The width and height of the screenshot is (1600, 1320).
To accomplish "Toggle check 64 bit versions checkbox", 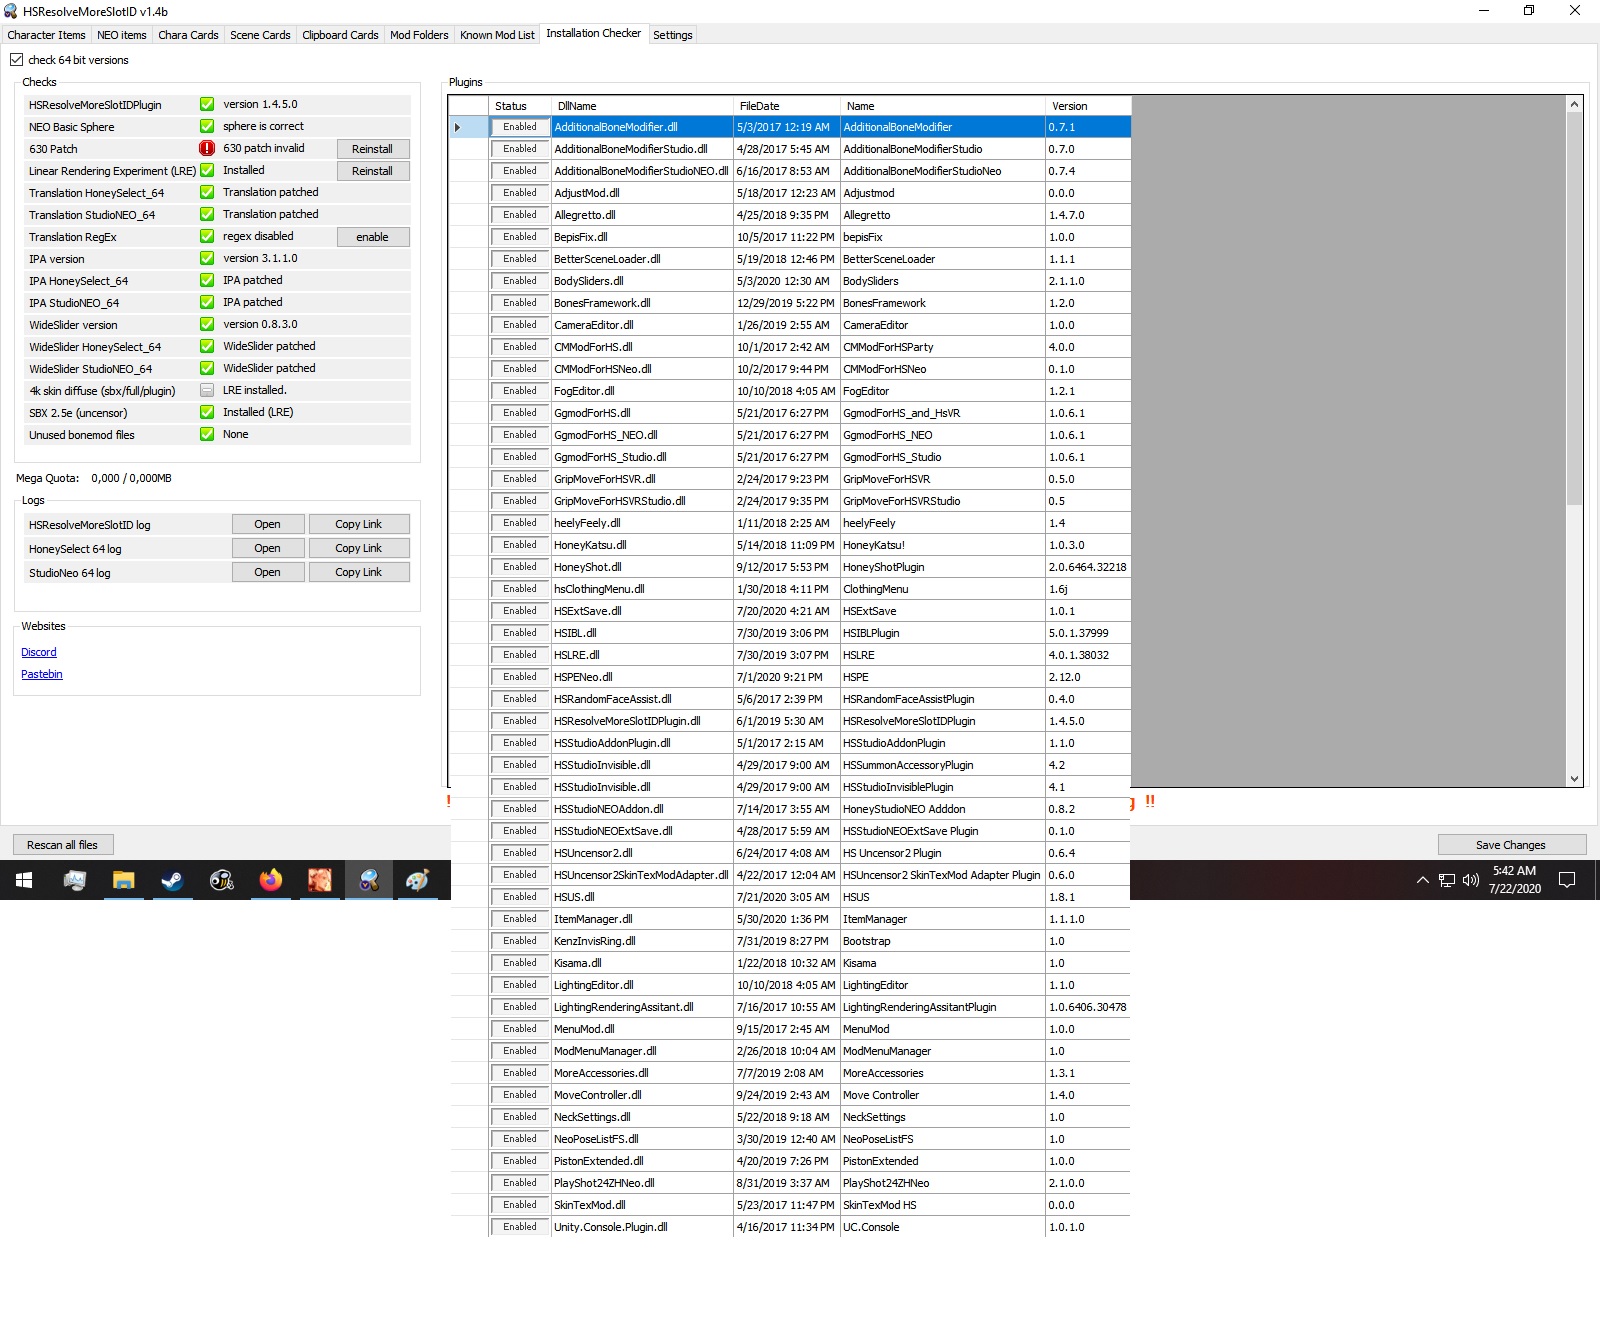I will (16, 60).
